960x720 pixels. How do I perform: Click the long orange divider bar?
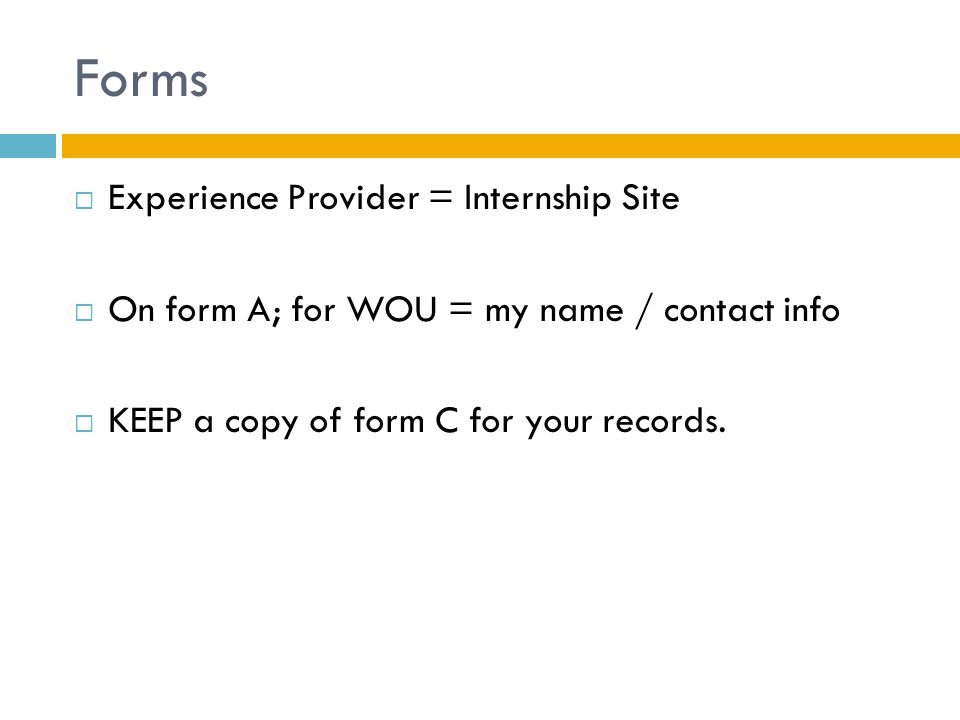[511, 146]
